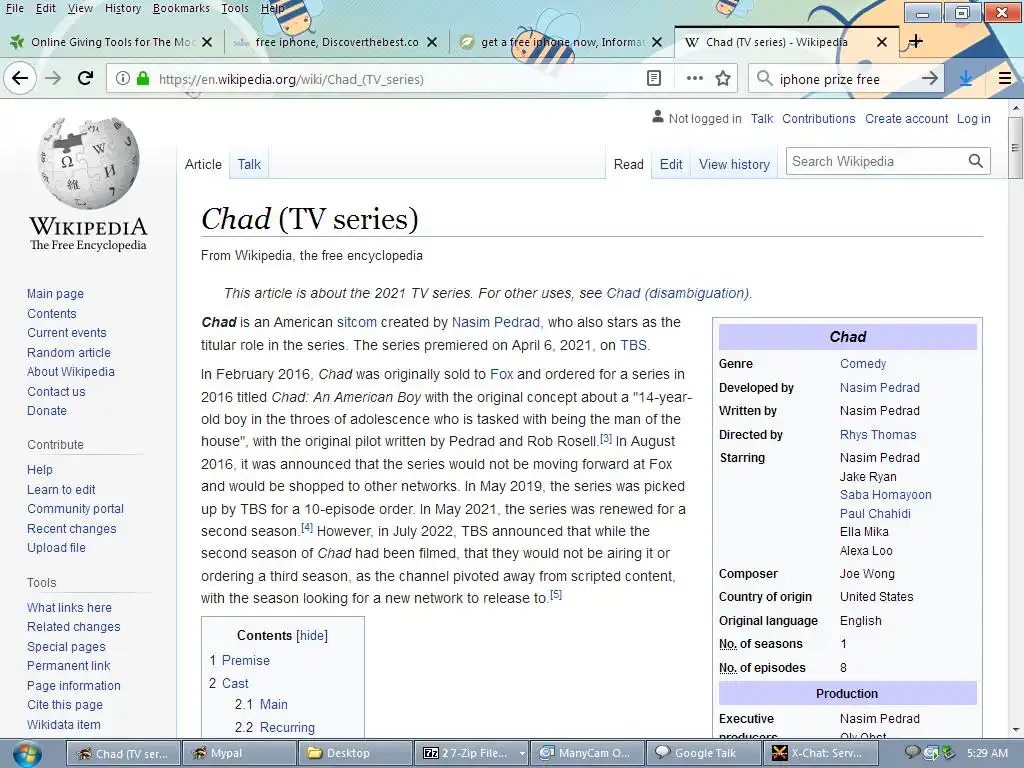Open page actions three-dot menu
The height and width of the screenshot is (768, 1024).
tap(695, 79)
